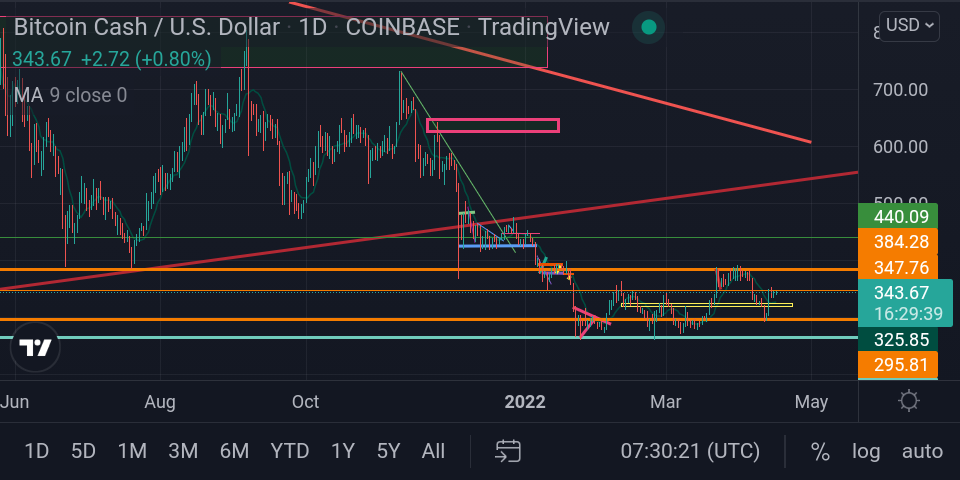The image size is (960, 480).
Task: Toggle auto scale mode
Action: (922, 451)
